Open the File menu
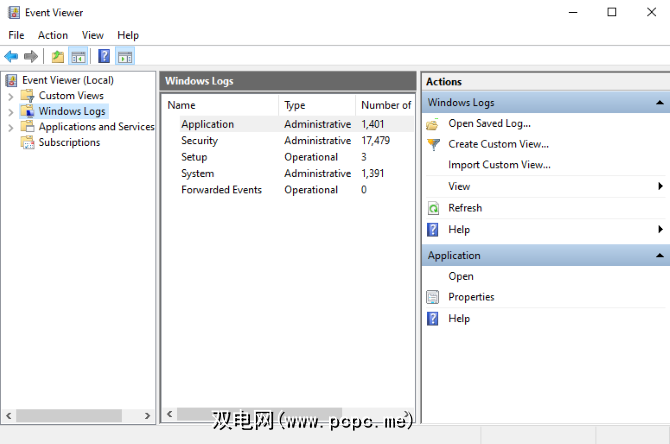Image resolution: width=670 pixels, height=444 pixels. coord(16,35)
